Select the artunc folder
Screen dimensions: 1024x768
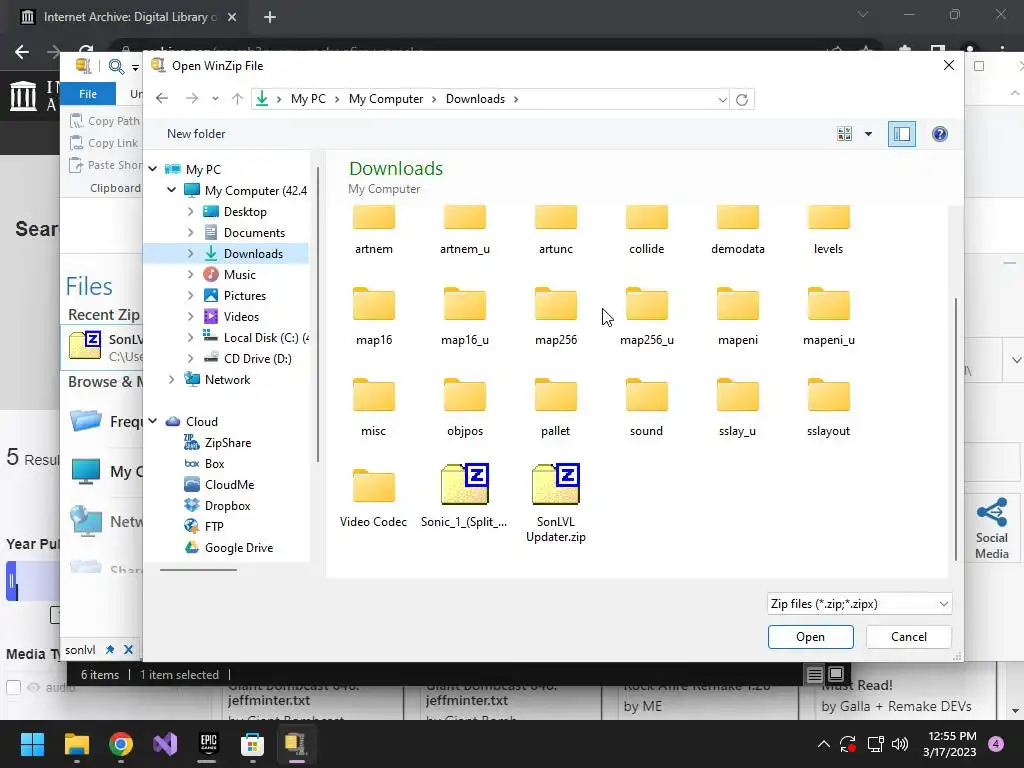point(556,230)
